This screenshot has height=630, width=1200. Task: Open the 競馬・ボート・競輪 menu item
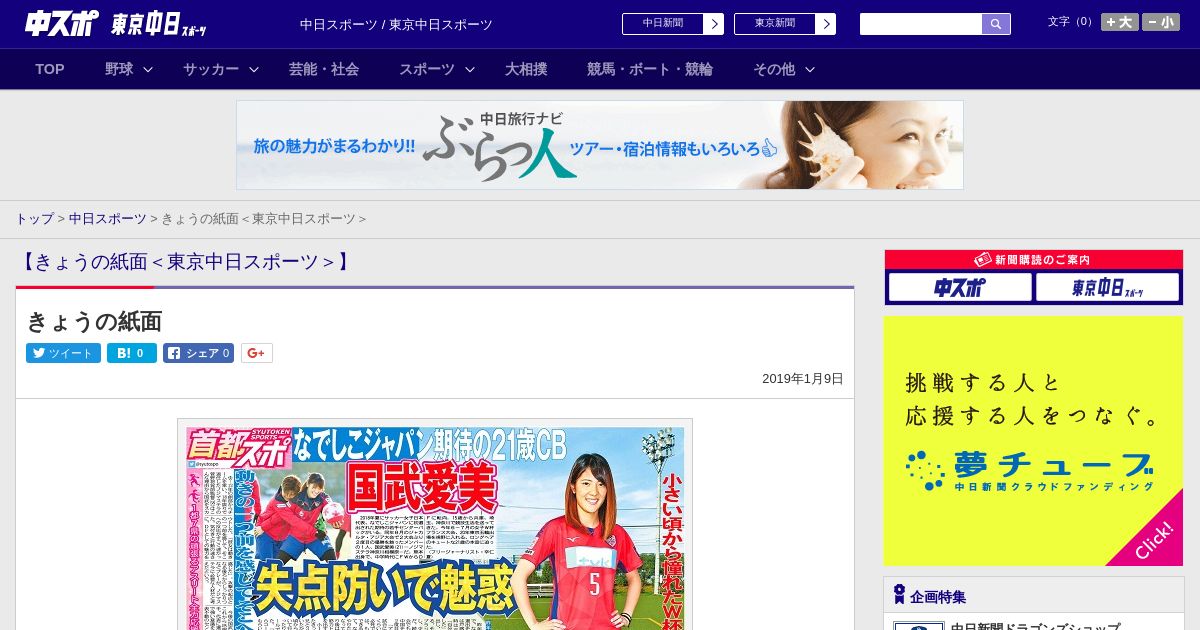(x=650, y=69)
